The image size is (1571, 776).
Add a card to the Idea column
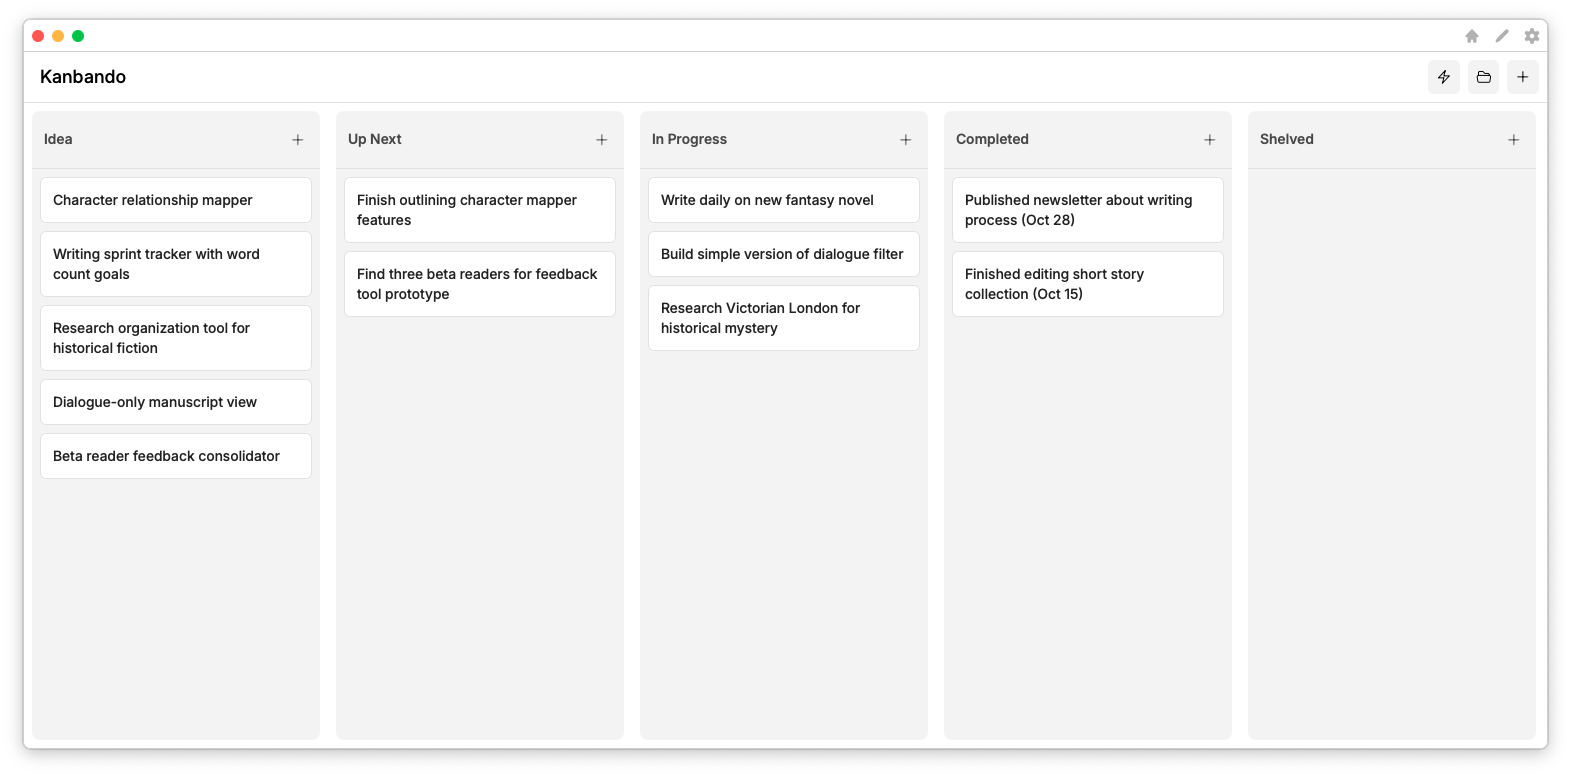[x=297, y=140]
